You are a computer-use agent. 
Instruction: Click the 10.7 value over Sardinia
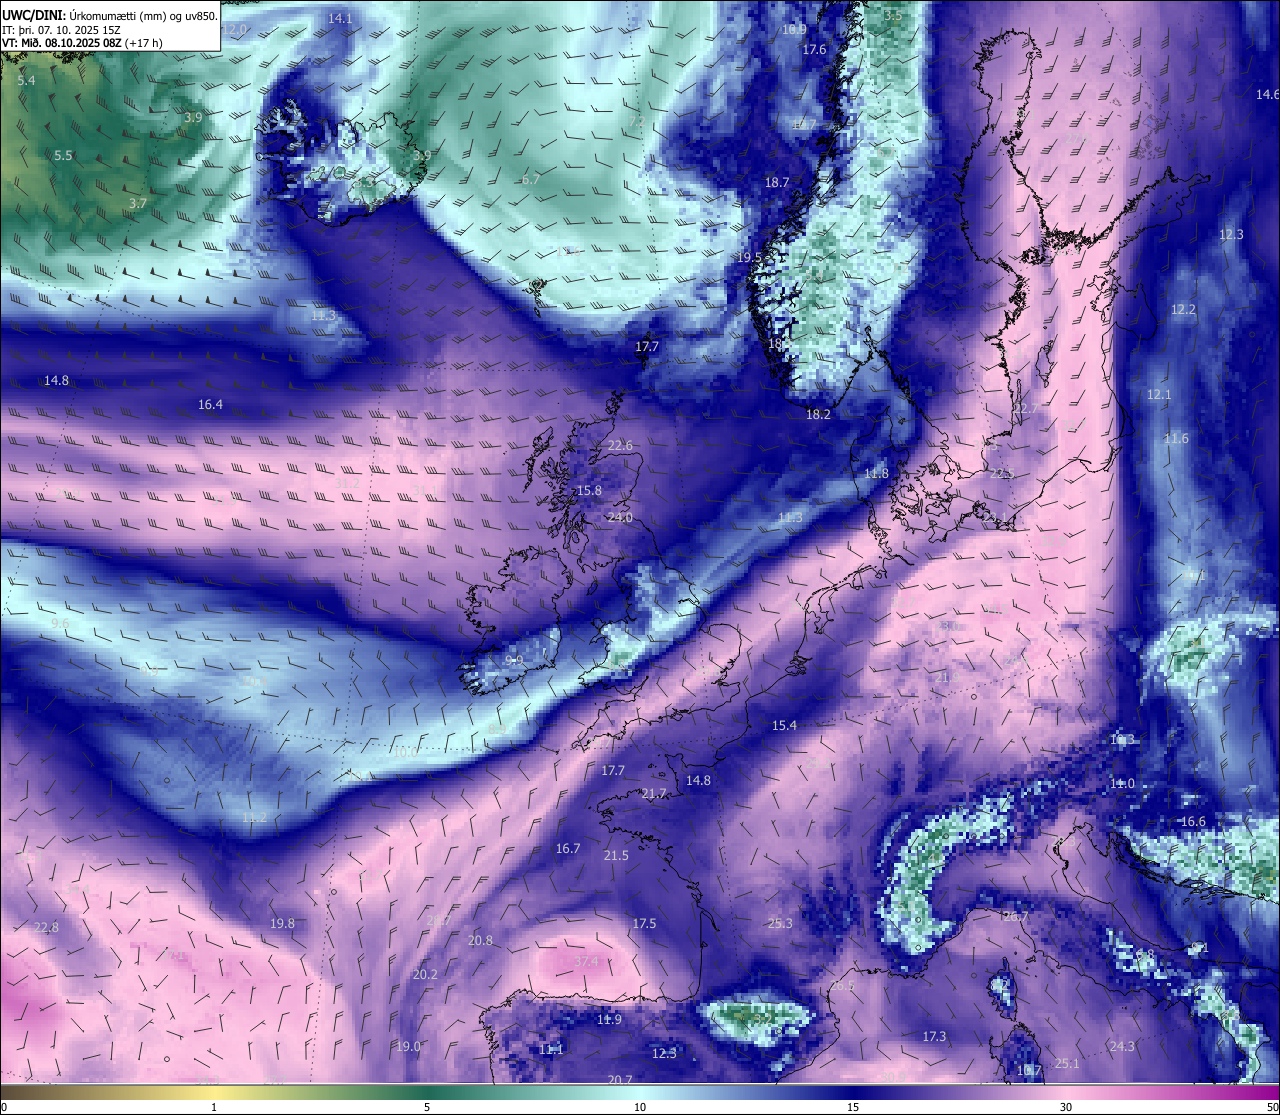[1029, 1070]
